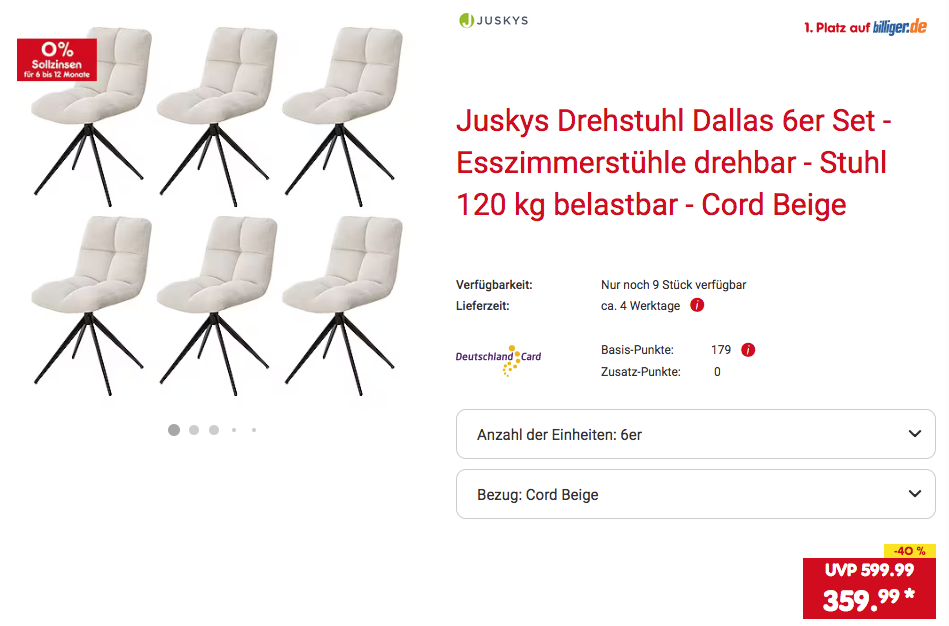Select the second image carousel dot

coord(194,430)
